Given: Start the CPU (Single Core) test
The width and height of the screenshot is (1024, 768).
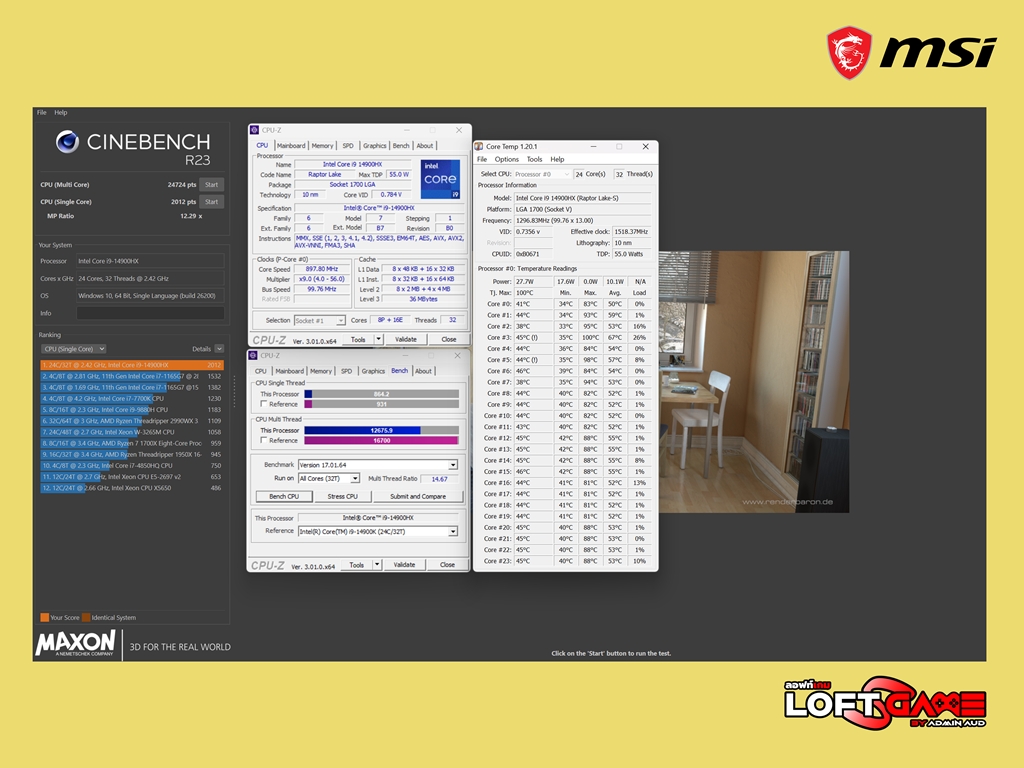Looking at the screenshot, I should [x=212, y=202].
